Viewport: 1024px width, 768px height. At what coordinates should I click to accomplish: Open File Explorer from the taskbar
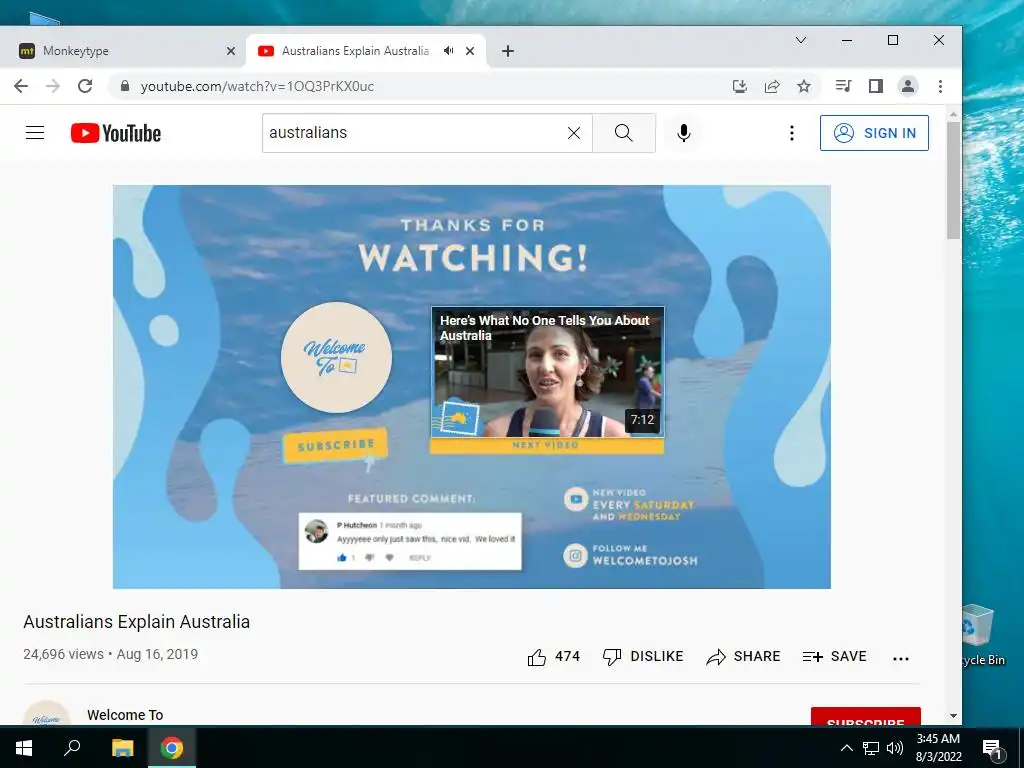(122, 748)
